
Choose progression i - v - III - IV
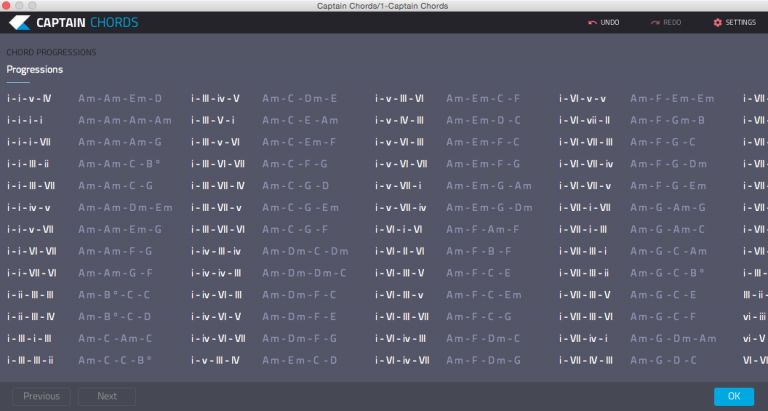pyautogui.click(x=216, y=360)
